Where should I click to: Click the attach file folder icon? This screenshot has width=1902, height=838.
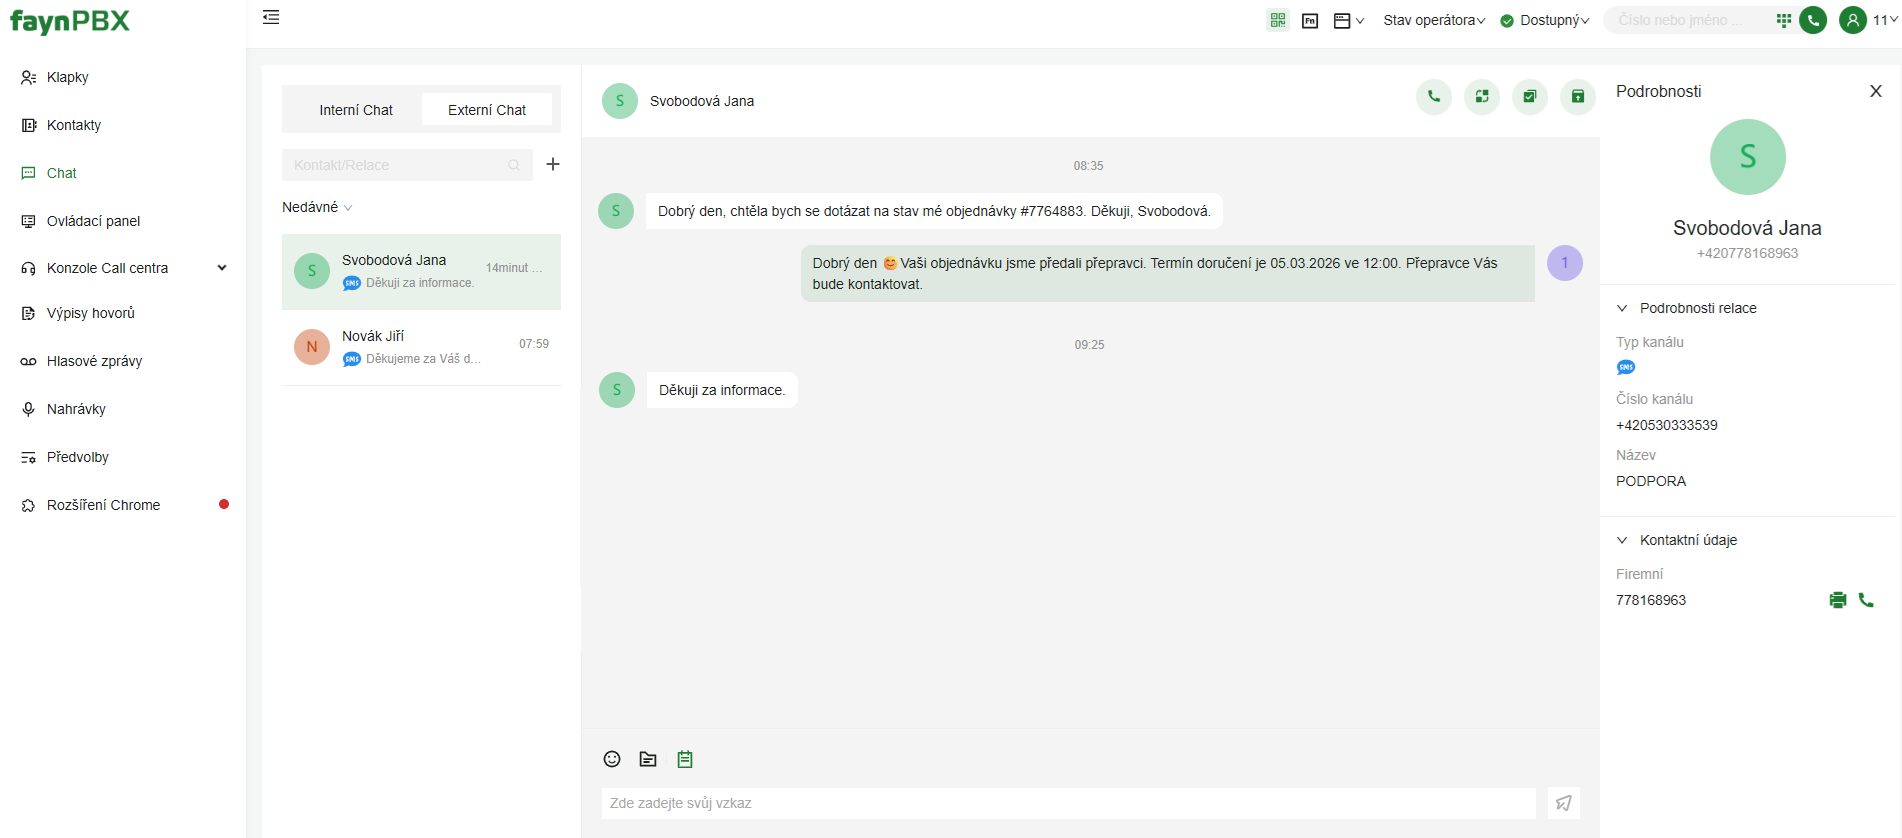(648, 759)
